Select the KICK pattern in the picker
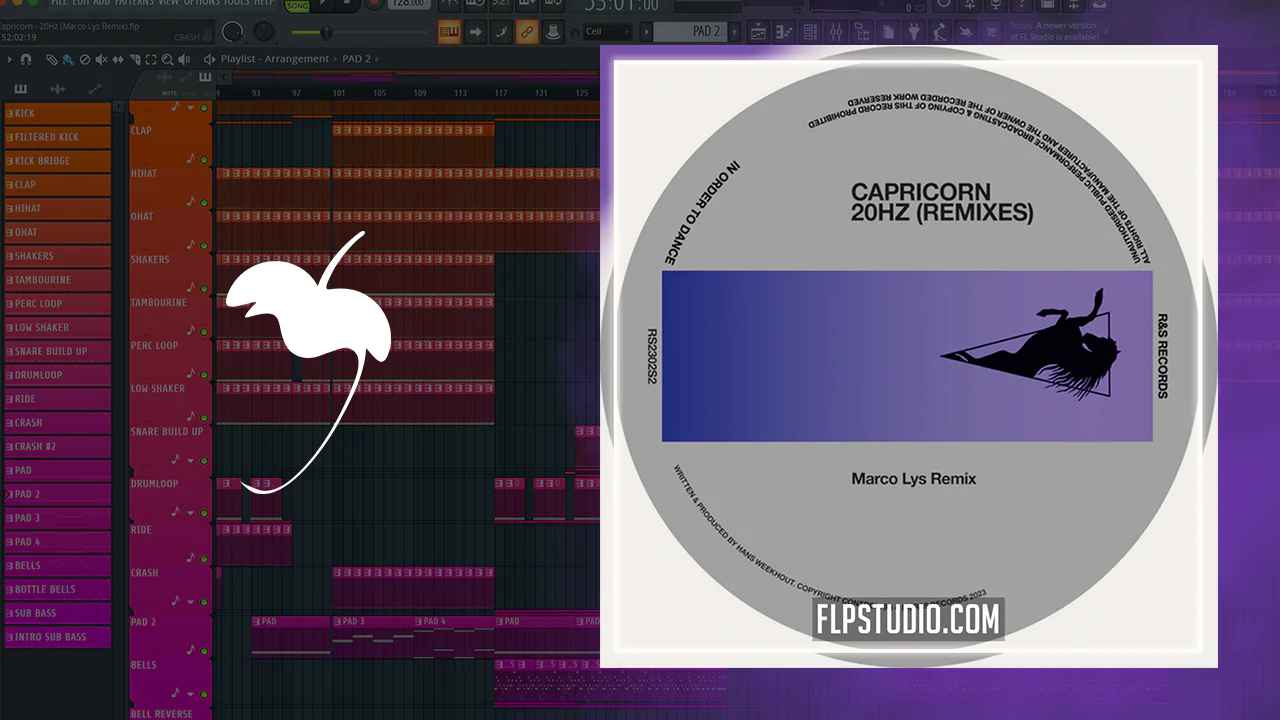Viewport: 1280px width, 720px height. pyautogui.click(x=58, y=113)
